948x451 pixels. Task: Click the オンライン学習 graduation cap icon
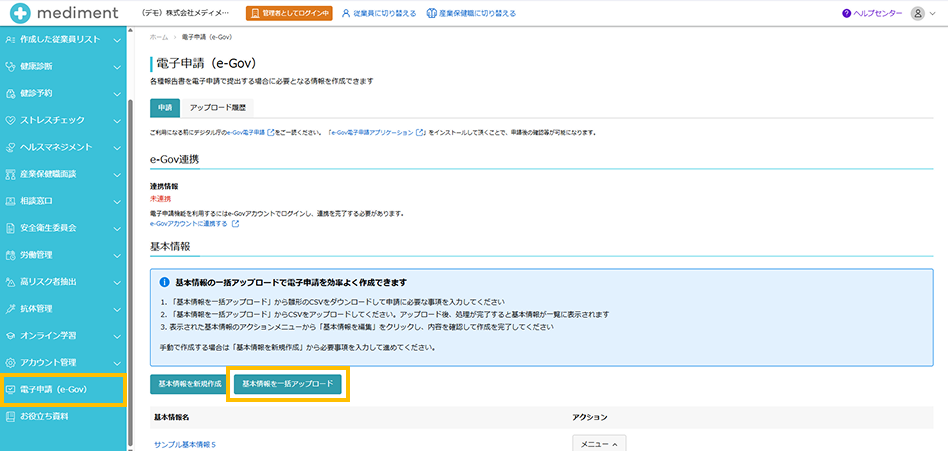pos(10,335)
